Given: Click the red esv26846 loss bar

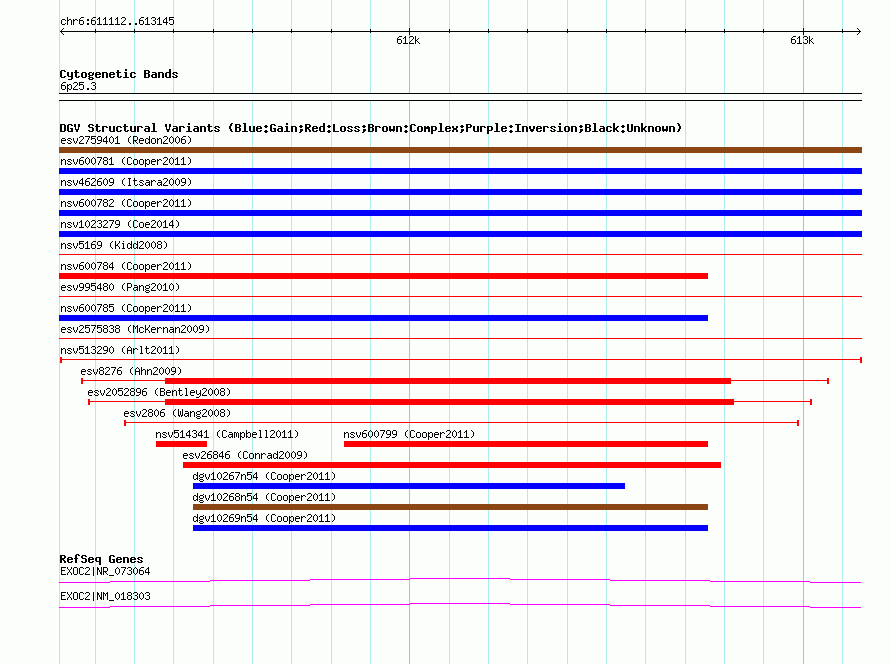Looking at the screenshot, I should click(452, 465).
